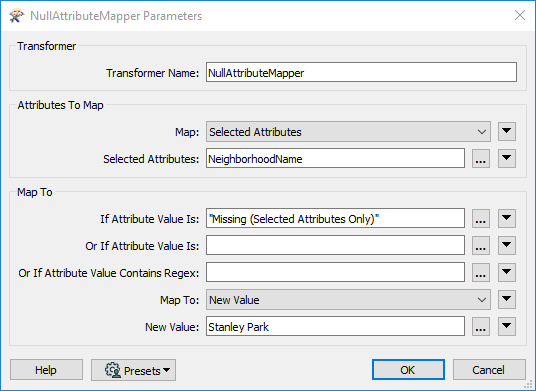This screenshot has width=536, height=391.
Task: Open arrow menu for Selected Attributes
Action: click(507, 159)
